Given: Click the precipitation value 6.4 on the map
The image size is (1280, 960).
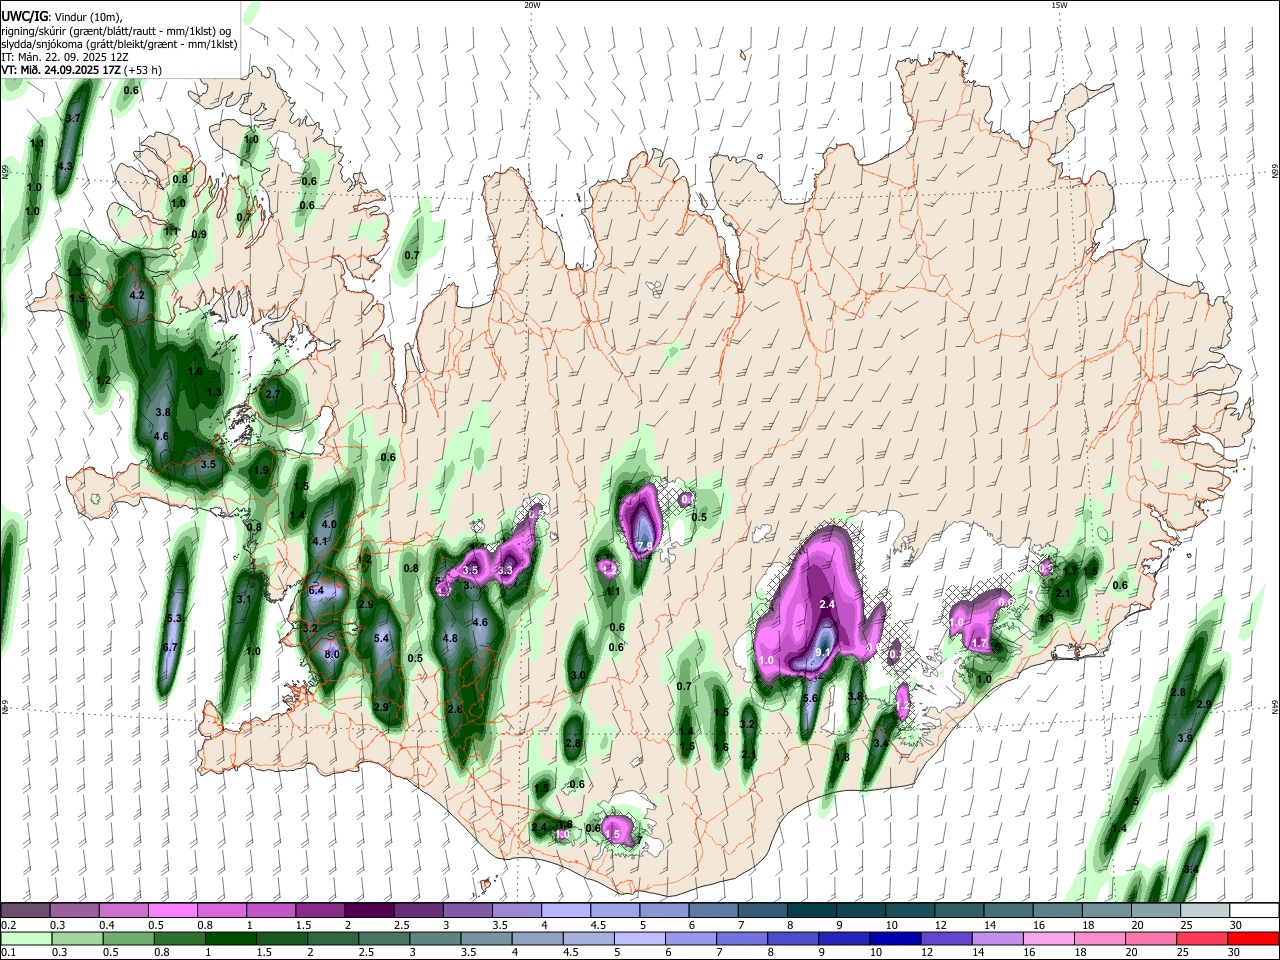Looking at the screenshot, I should click(x=317, y=591).
